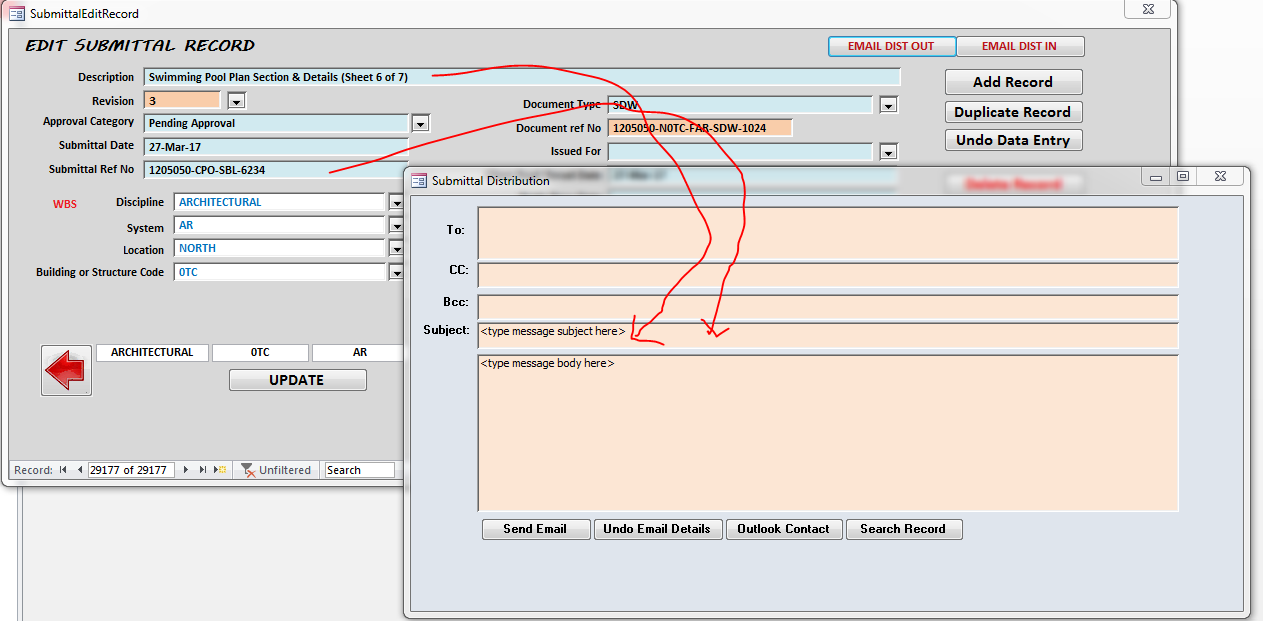The width and height of the screenshot is (1263, 621).
Task: Click into the Bcc field
Action: click(828, 307)
